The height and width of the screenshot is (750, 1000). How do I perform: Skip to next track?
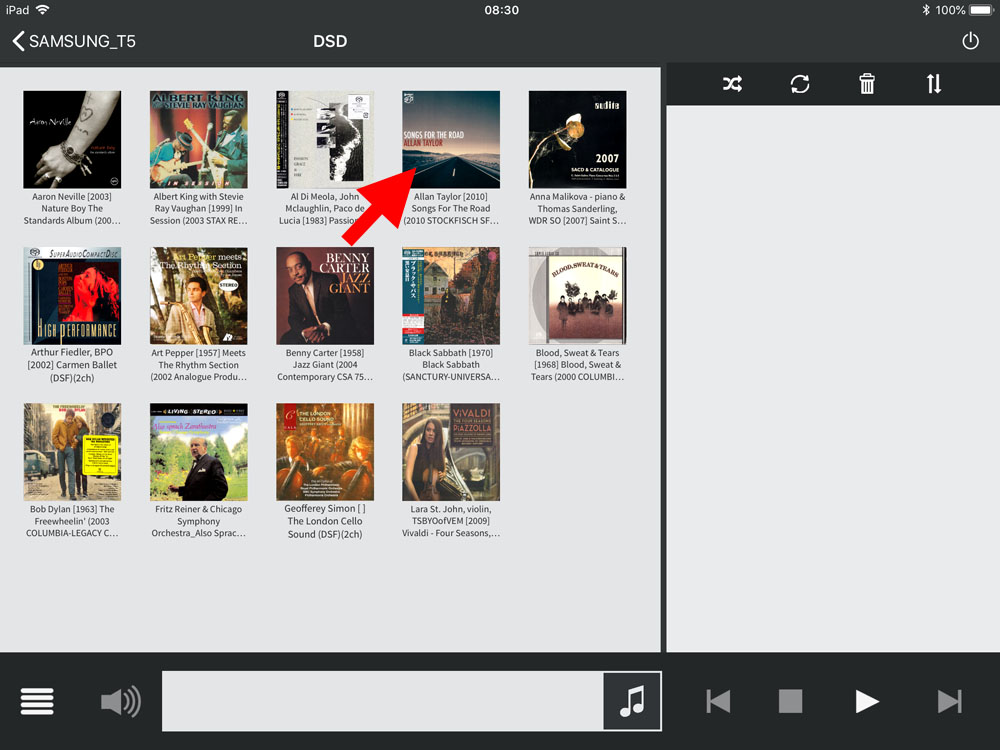[x=949, y=701]
